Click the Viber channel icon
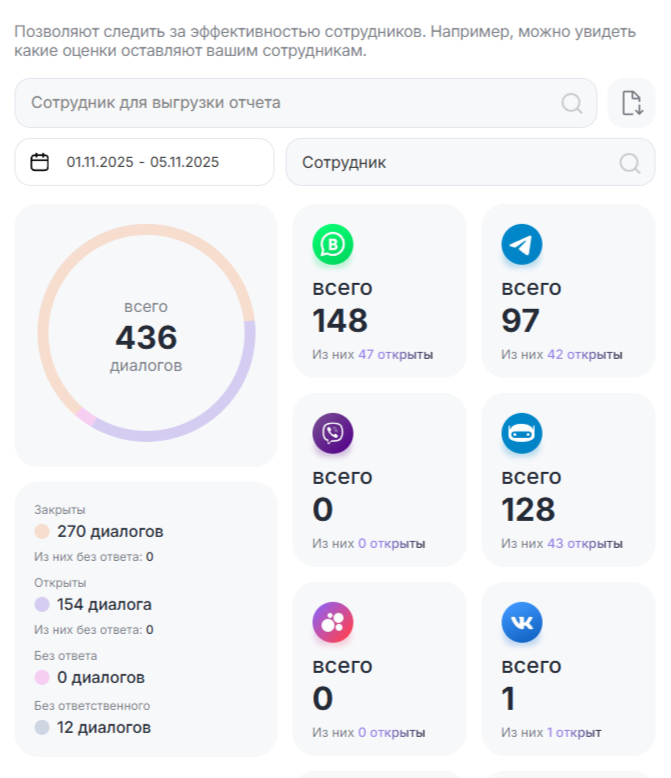Image resolution: width=671 pixels, height=778 pixels. tap(333, 434)
